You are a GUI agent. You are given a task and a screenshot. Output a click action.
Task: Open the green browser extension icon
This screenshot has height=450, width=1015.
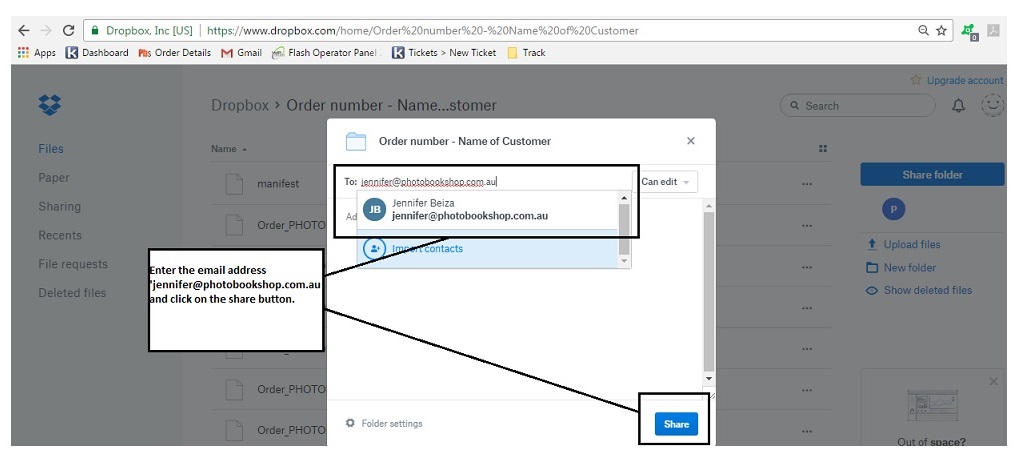(x=969, y=31)
